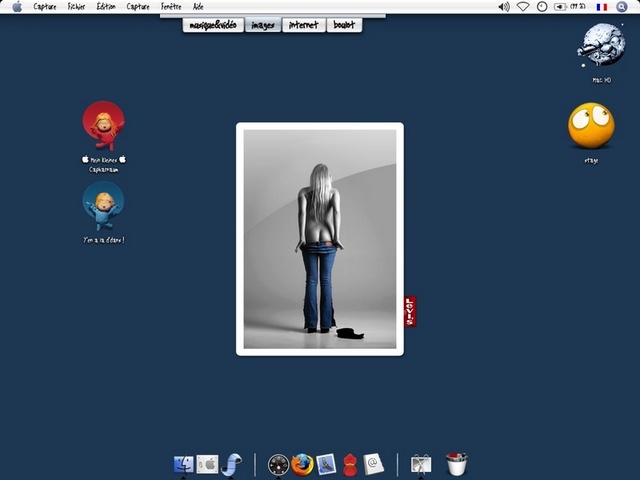Click the Trash bin in the dock

pos(457,464)
